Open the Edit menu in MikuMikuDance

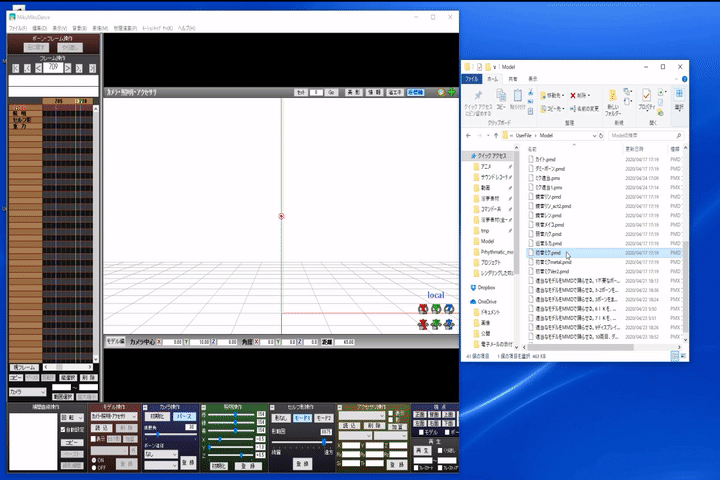pos(39,28)
